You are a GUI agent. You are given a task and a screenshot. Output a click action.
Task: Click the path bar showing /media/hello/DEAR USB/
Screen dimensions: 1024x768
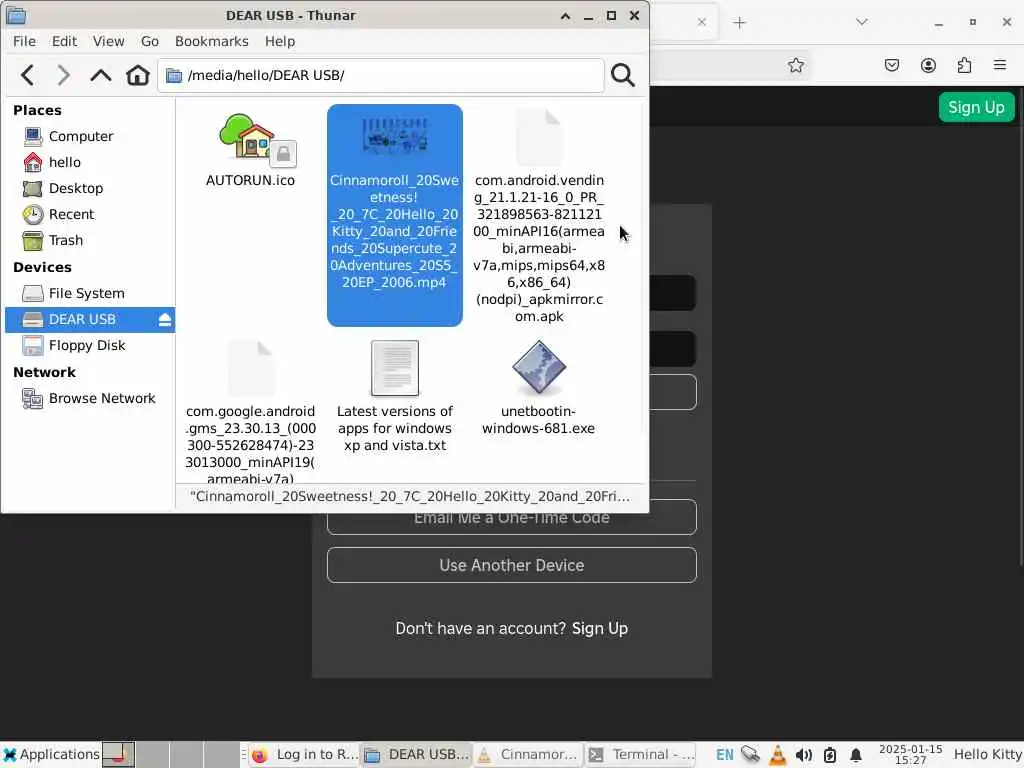381,75
